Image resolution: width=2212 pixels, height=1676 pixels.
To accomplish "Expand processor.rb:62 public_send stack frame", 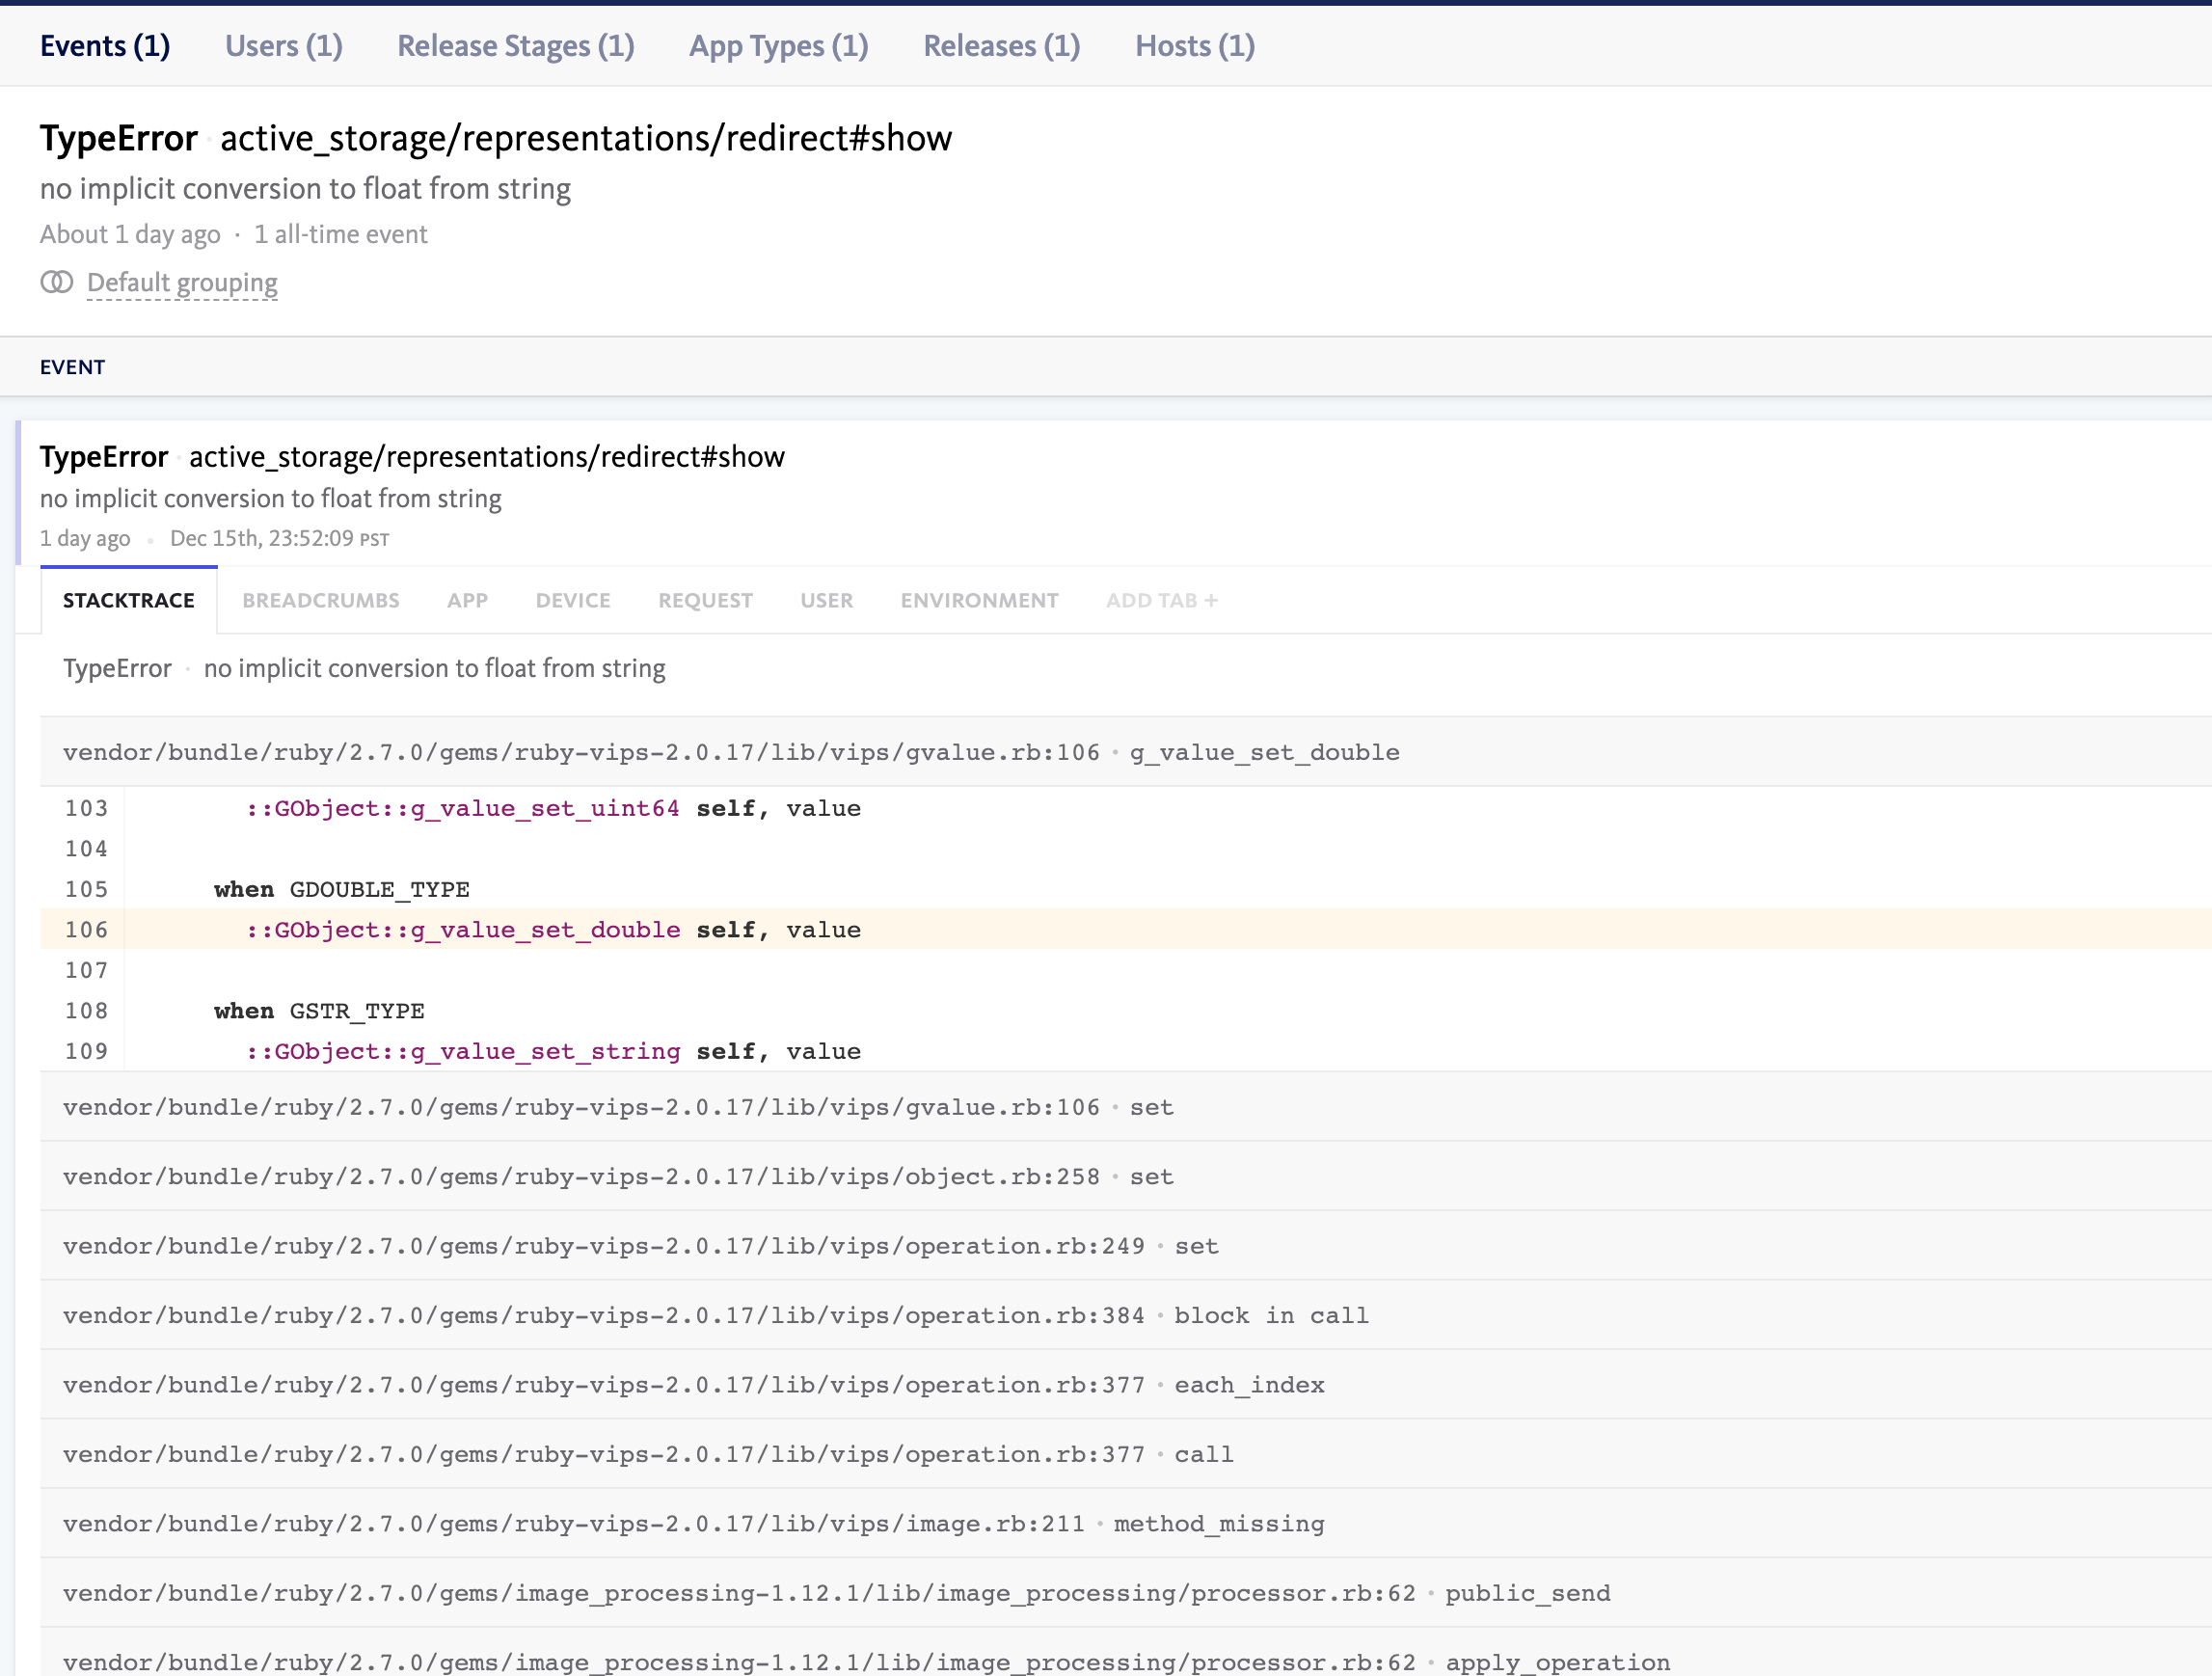I will pos(836,1593).
